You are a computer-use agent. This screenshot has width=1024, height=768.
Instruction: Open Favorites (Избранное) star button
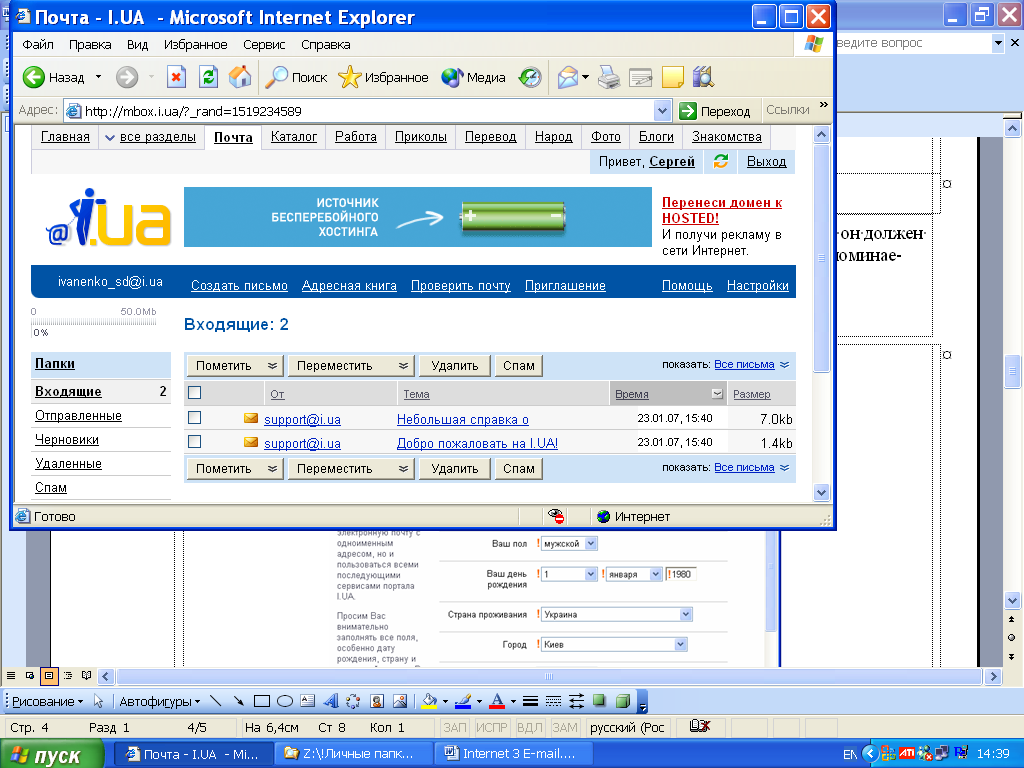383,77
